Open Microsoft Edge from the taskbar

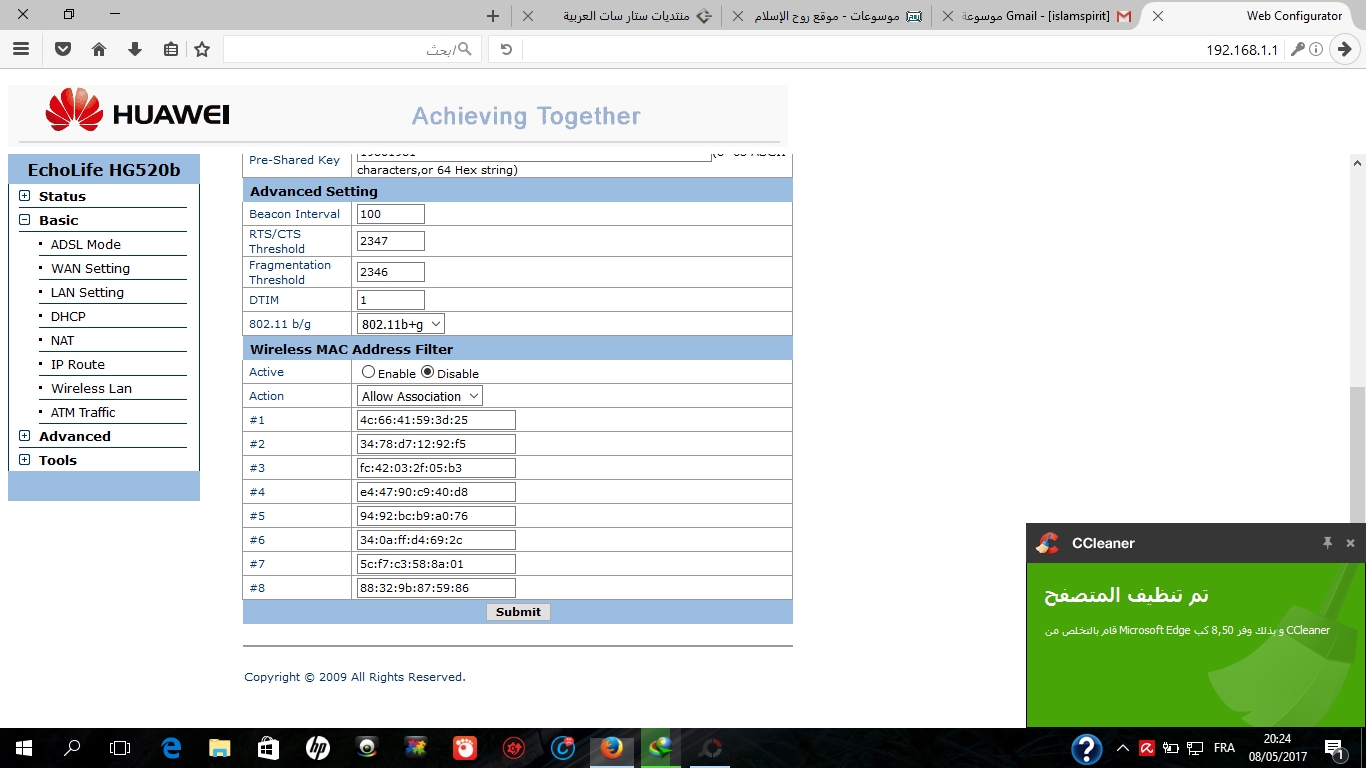tap(171, 747)
